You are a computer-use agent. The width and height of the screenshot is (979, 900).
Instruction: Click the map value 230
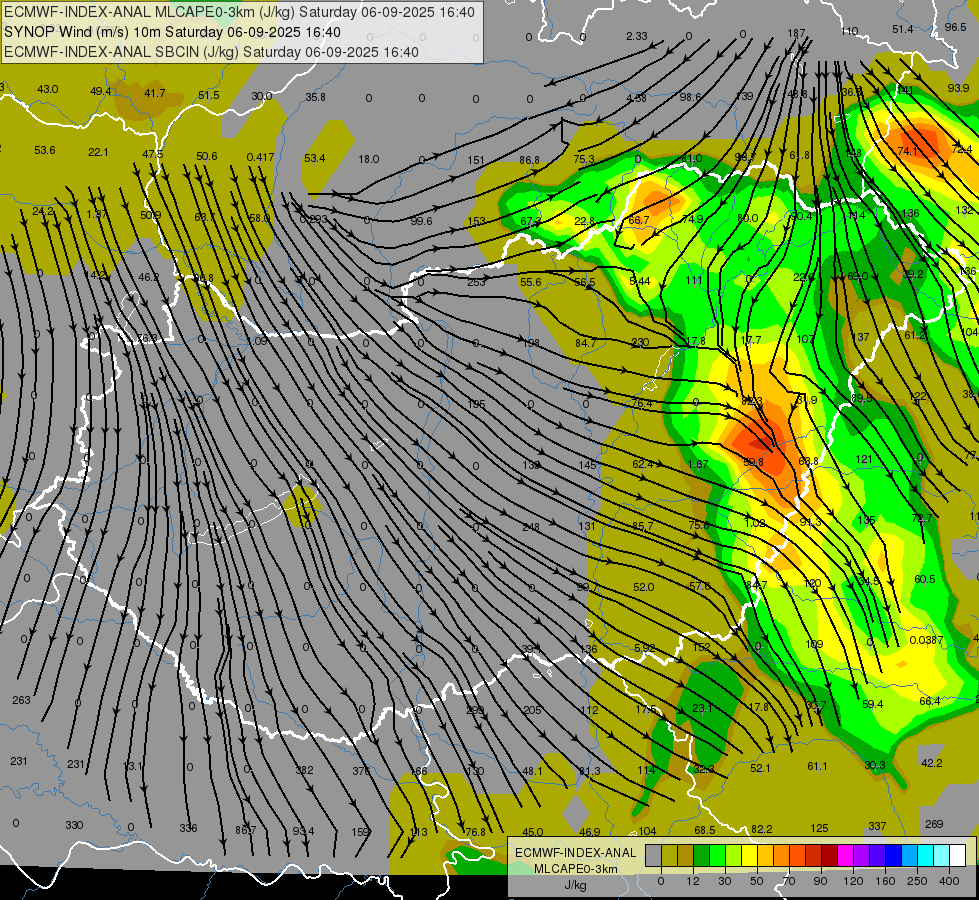click(x=641, y=342)
